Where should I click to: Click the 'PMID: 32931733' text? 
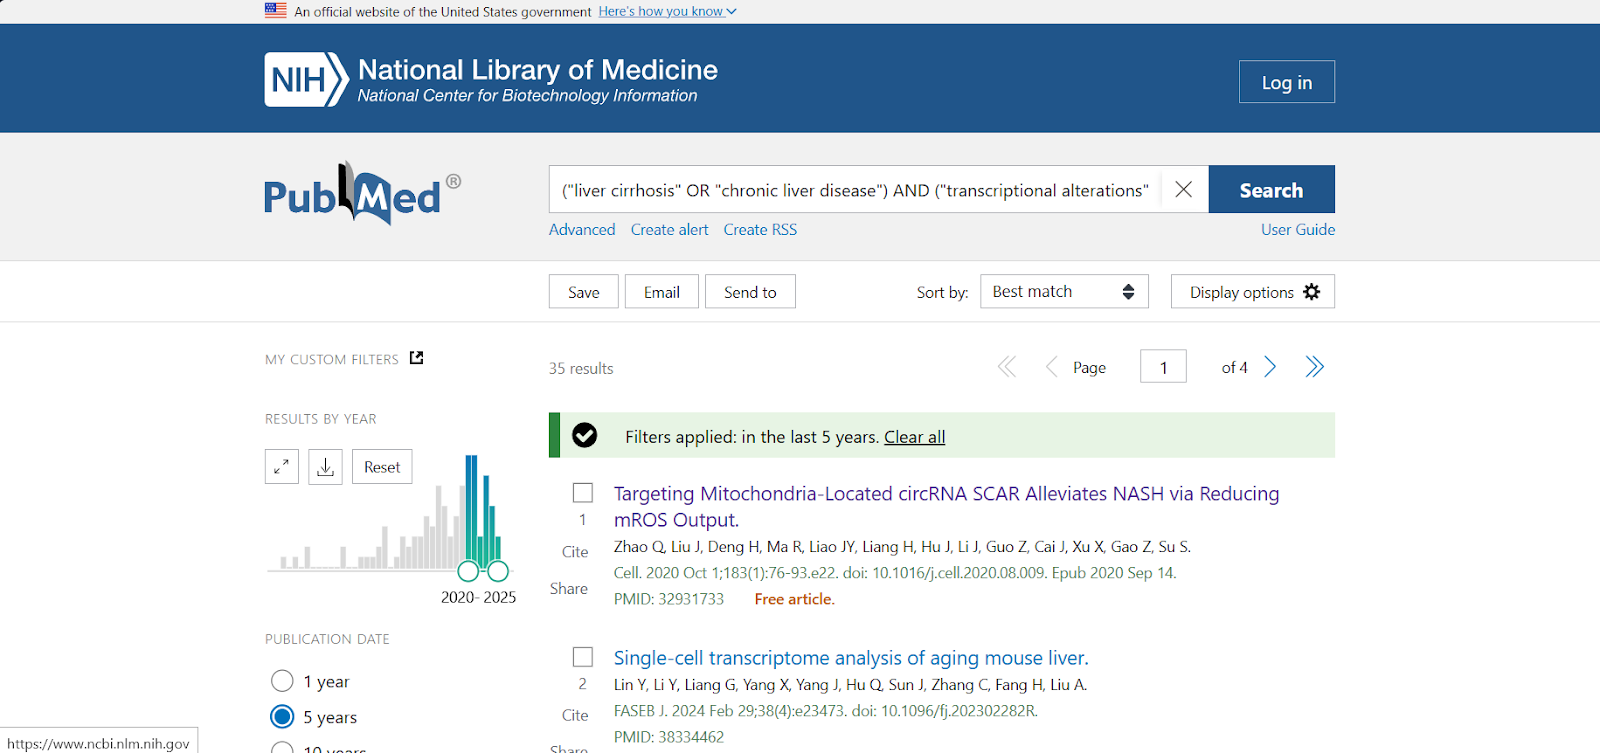(669, 599)
